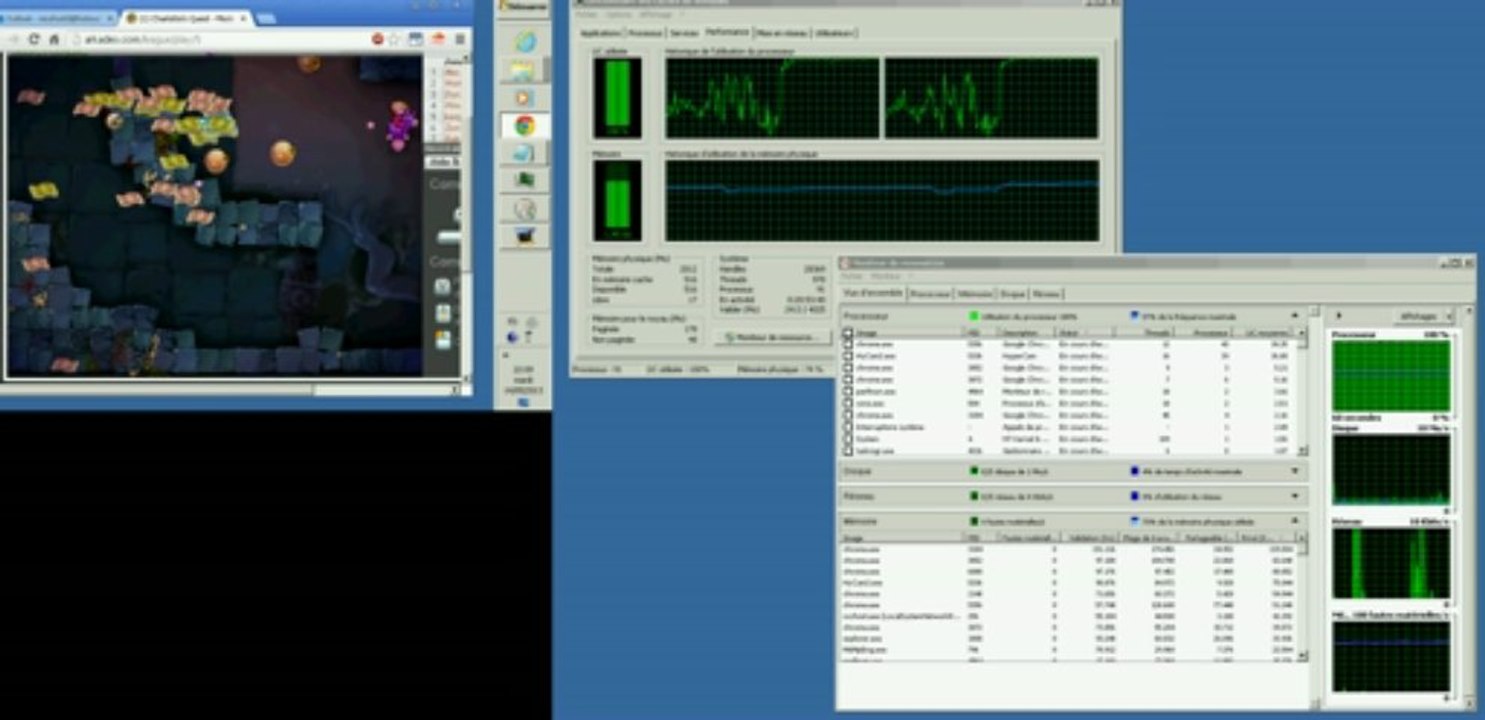Click the Moniteur de ressources button
Screen dimensions: 1485x720
(775, 338)
